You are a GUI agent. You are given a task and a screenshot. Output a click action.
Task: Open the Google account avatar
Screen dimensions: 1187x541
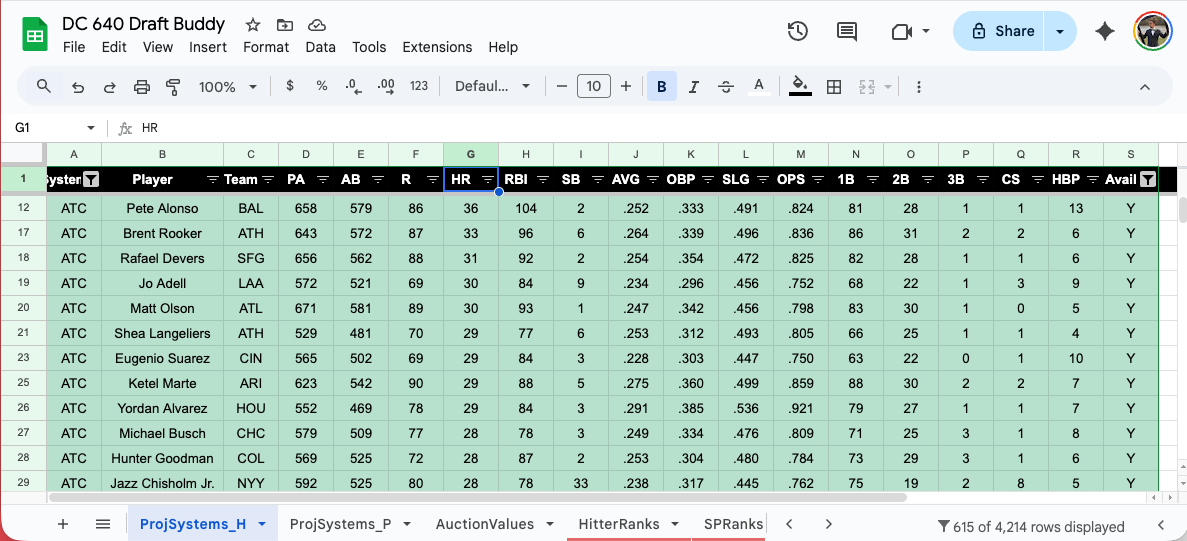1153,31
